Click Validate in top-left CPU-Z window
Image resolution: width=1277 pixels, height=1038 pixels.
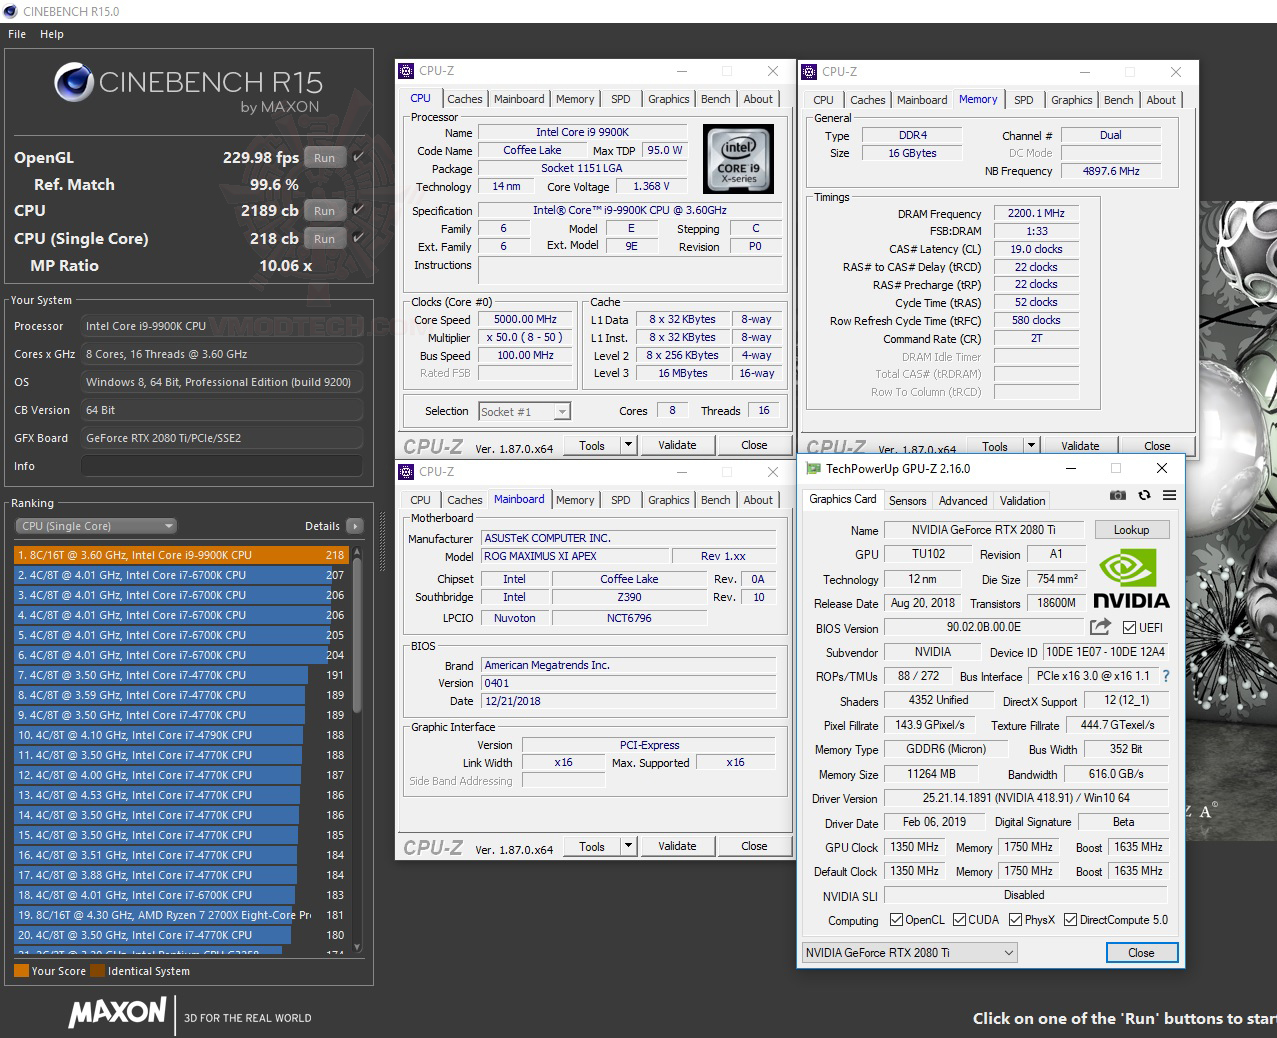pos(677,445)
